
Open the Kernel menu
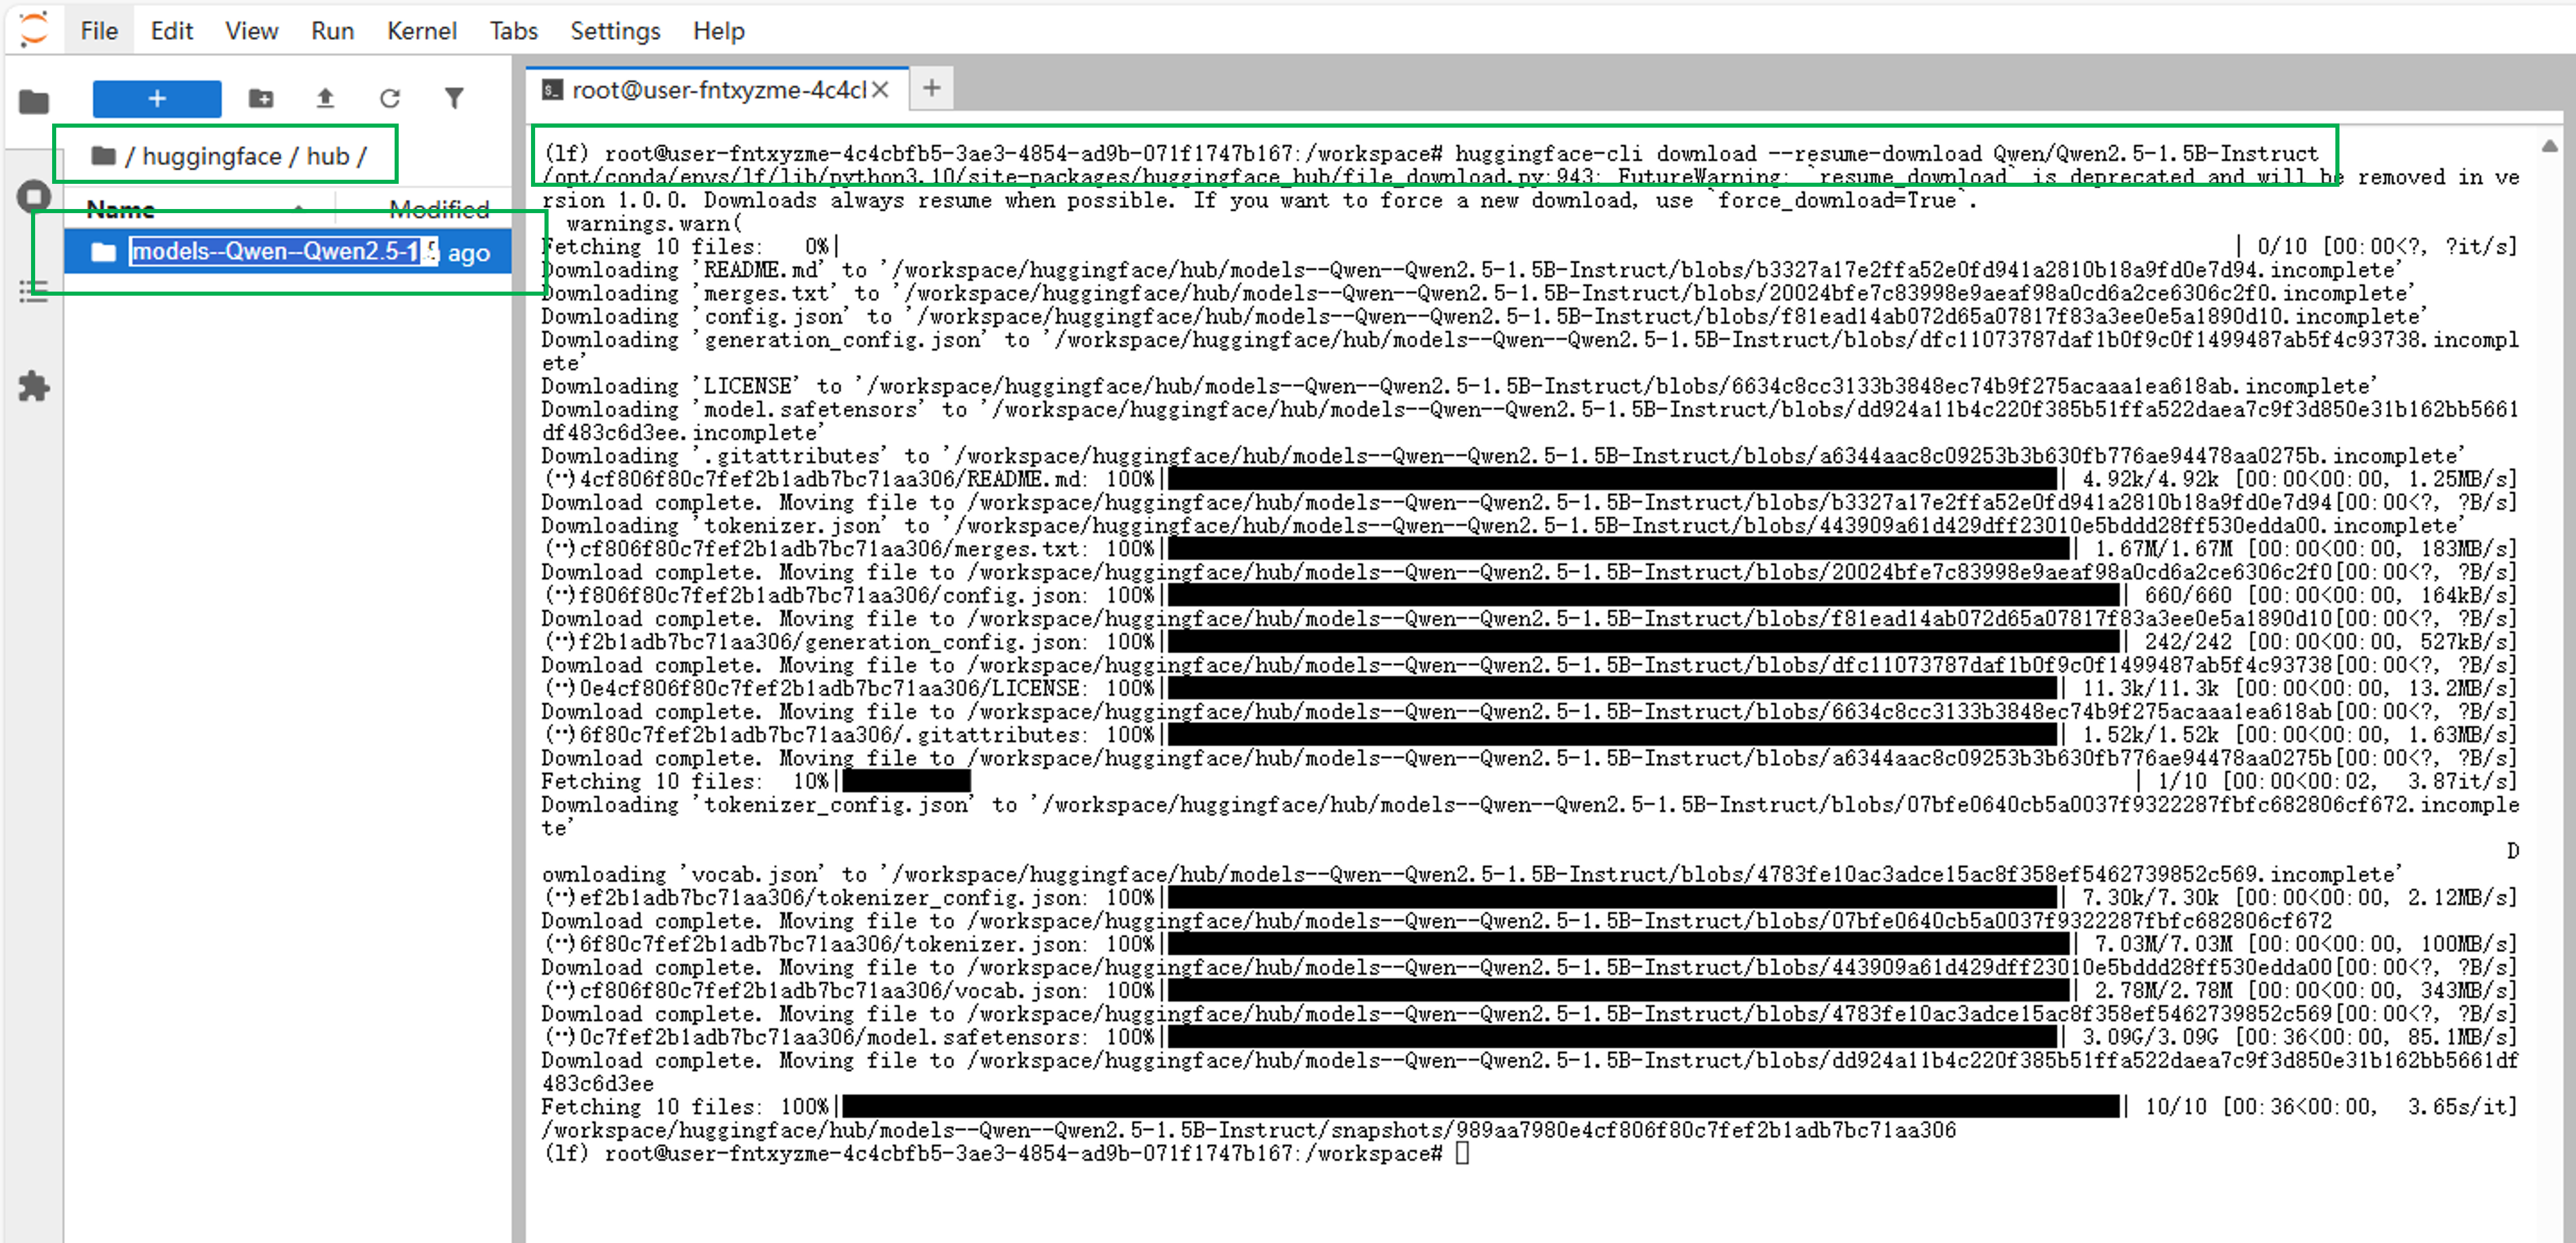421,31
